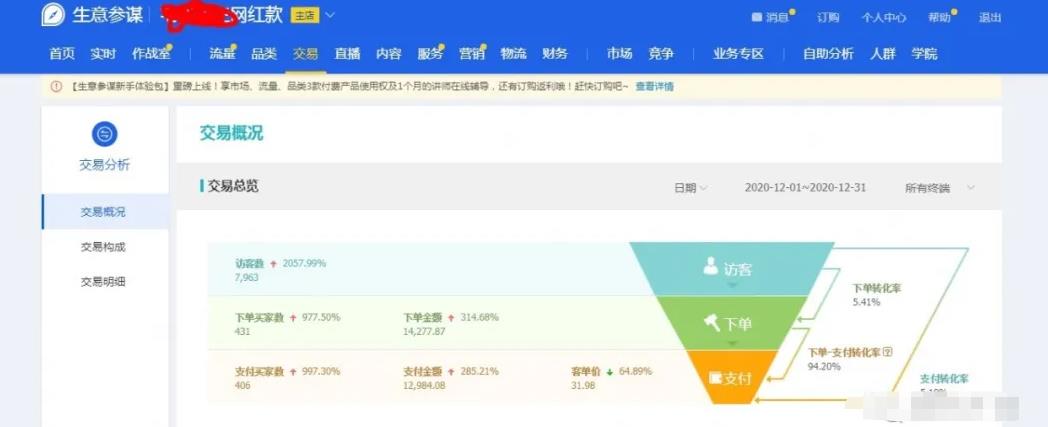Open the 业务专区 tab
The height and width of the screenshot is (427, 1048).
(x=739, y=54)
